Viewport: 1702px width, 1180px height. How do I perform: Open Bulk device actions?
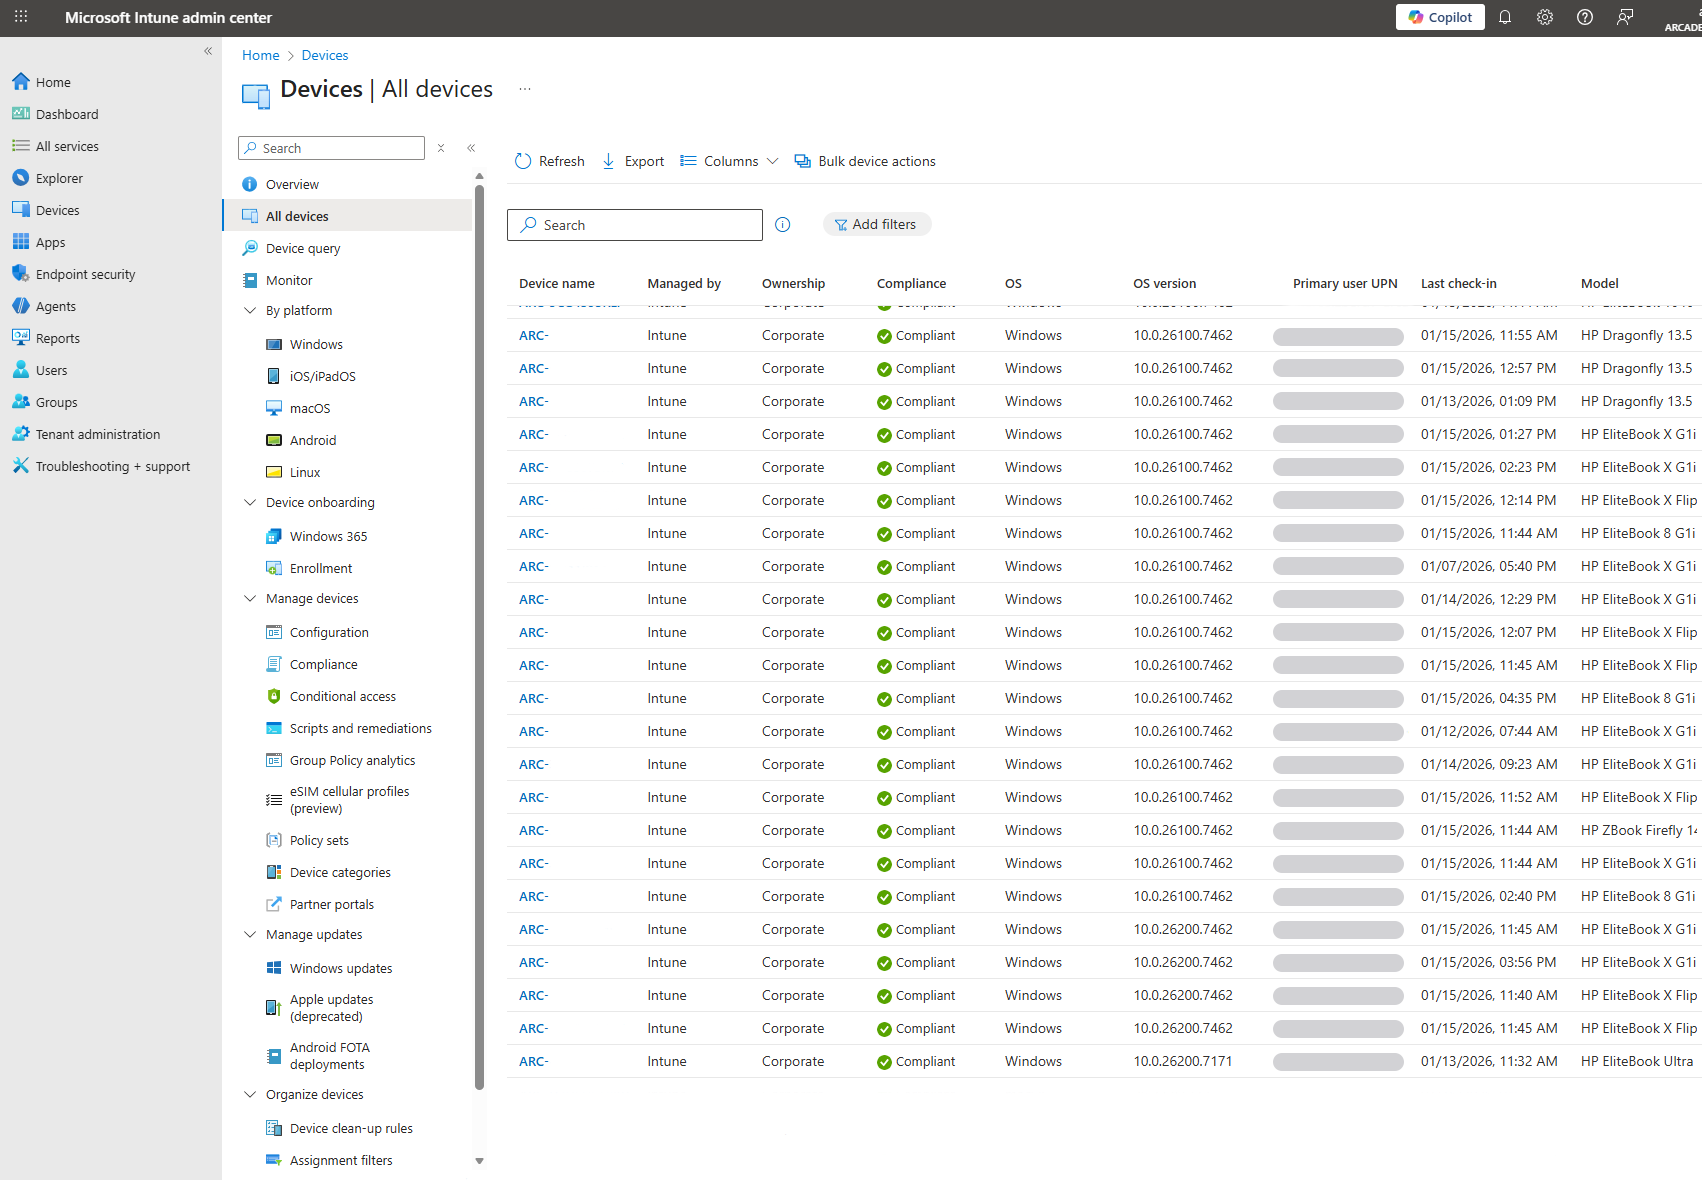tap(865, 161)
